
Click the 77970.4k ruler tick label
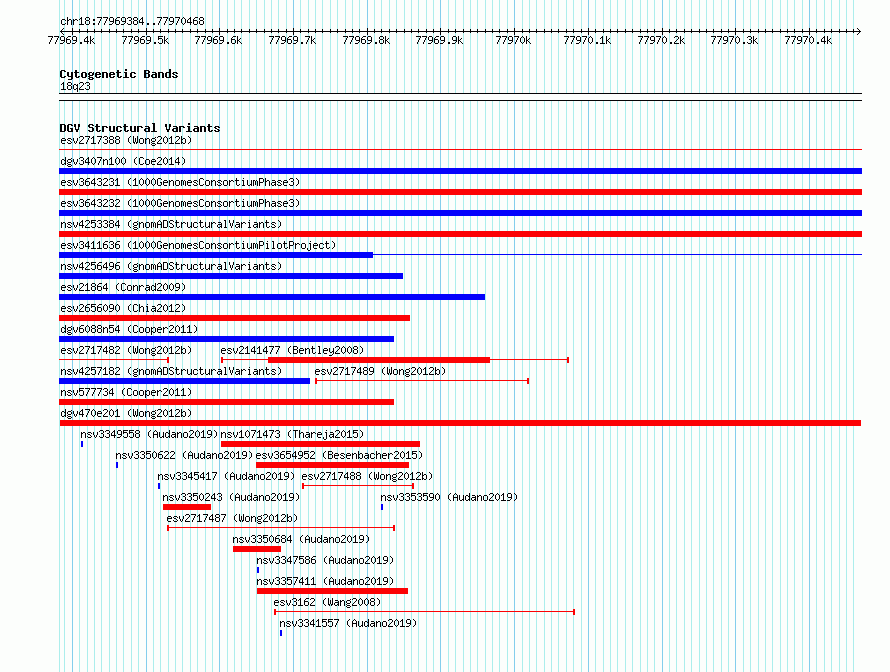coord(808,40)
